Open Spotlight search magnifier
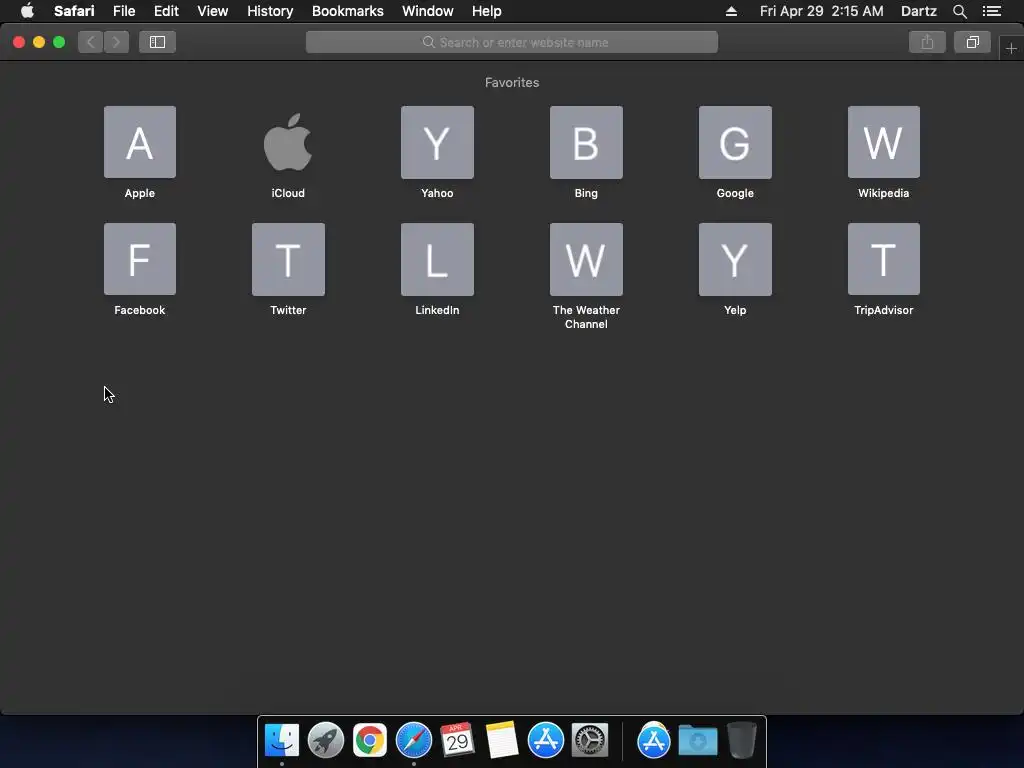 coord(959,11)
